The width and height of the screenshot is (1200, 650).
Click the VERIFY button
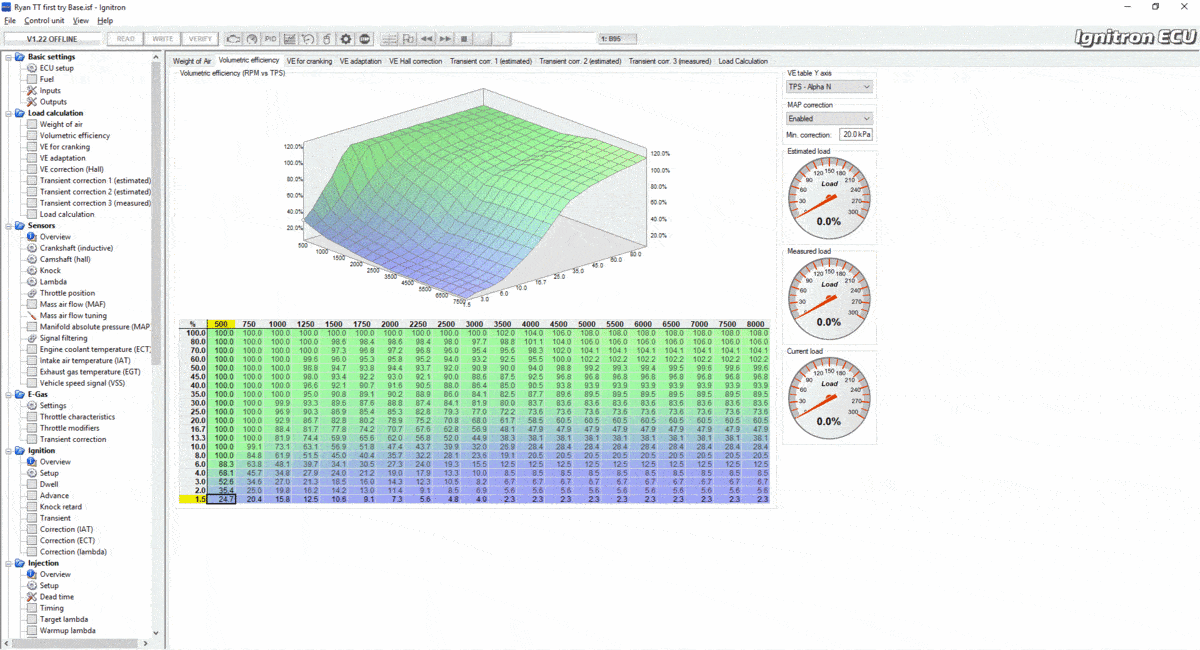point(200,39)
